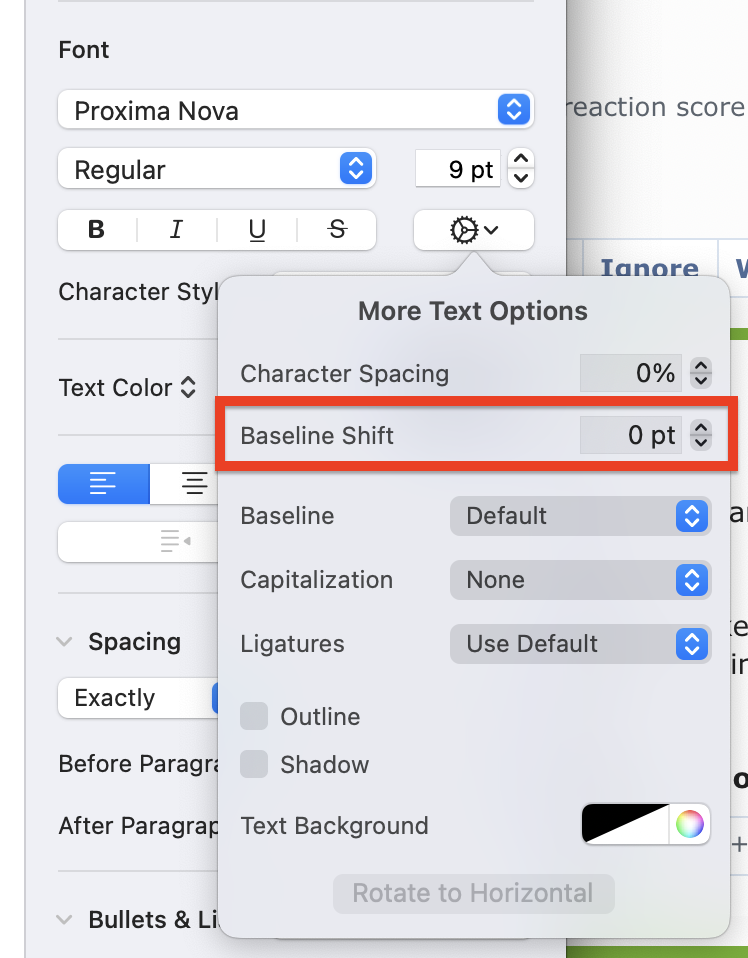The image size is (748, 958).
Task: Apply italic formatting
Action: (176, 230)
